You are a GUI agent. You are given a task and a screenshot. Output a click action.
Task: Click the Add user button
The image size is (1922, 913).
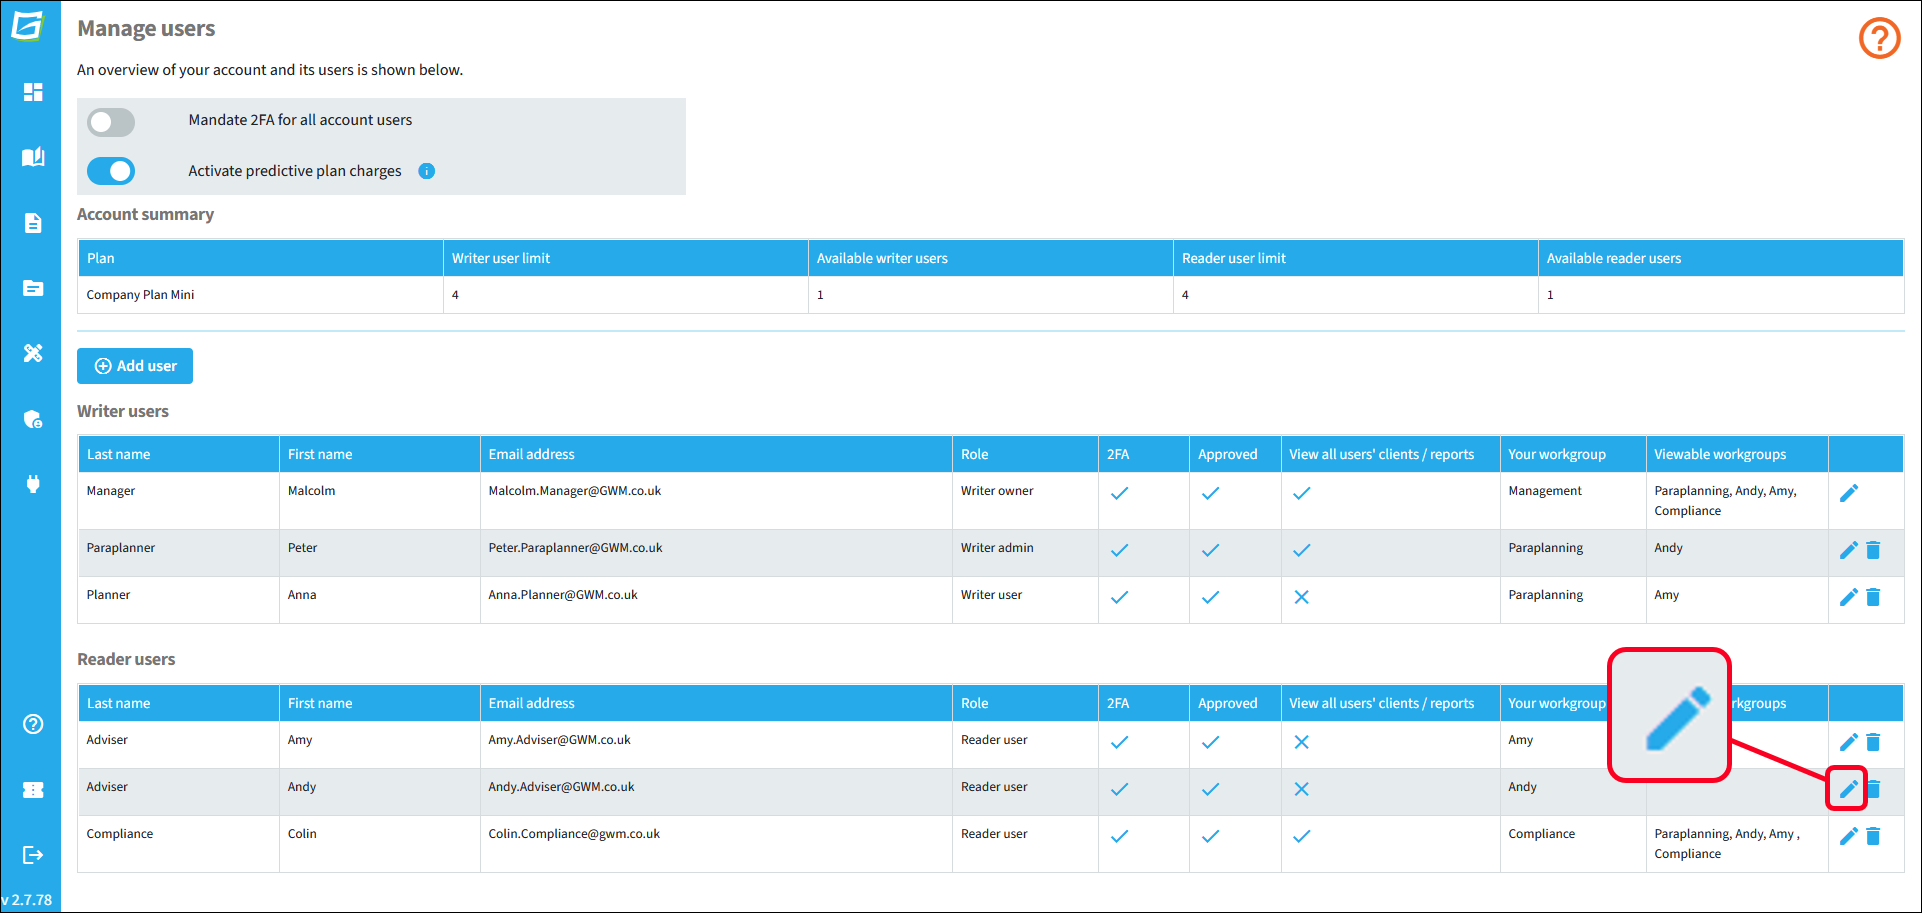(135, 366)
